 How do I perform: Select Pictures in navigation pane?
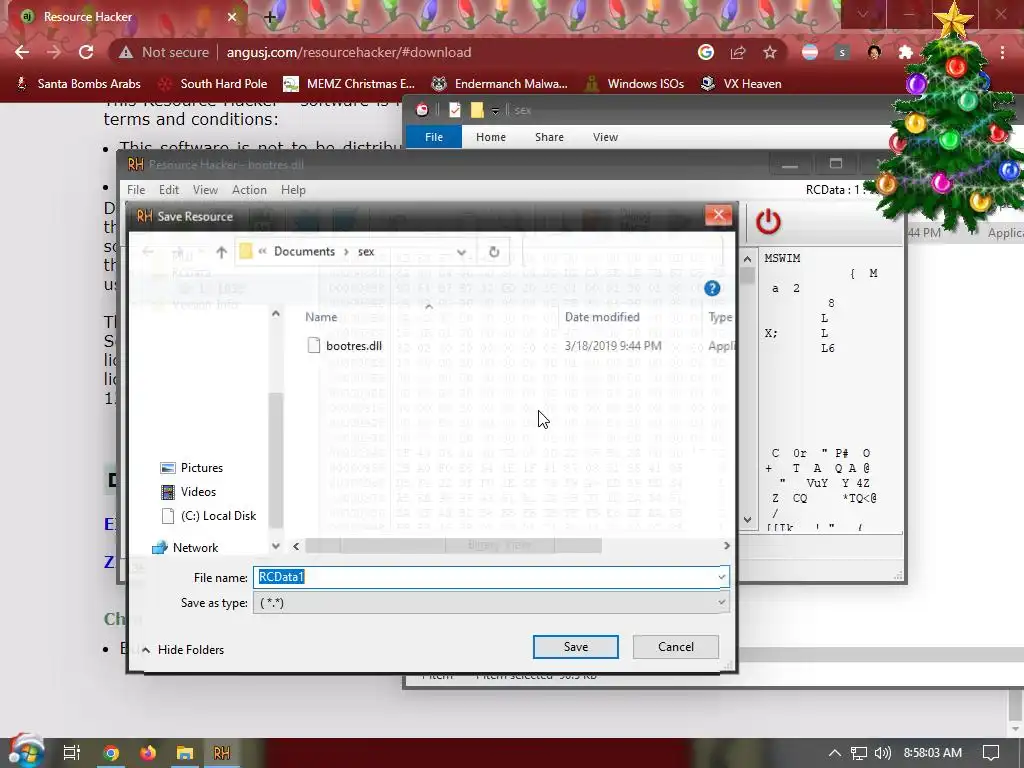click(202, 468)
